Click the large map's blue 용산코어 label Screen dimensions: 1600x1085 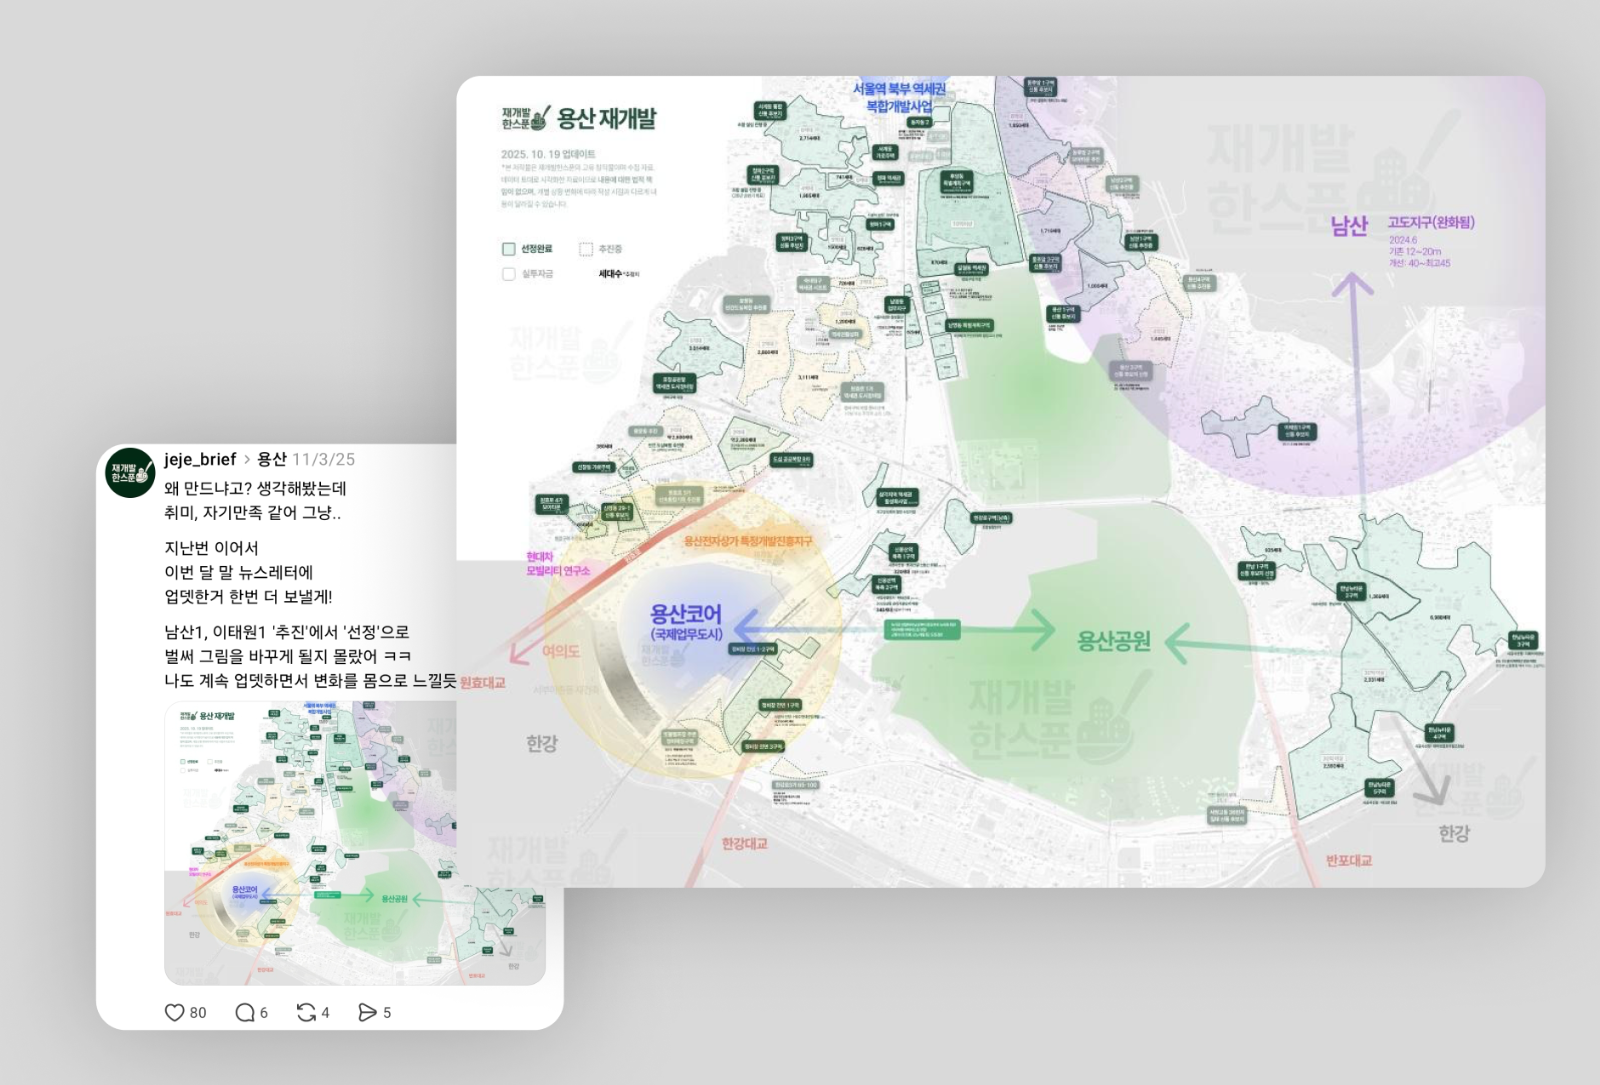pyautogui.click(x=686, y=613)
